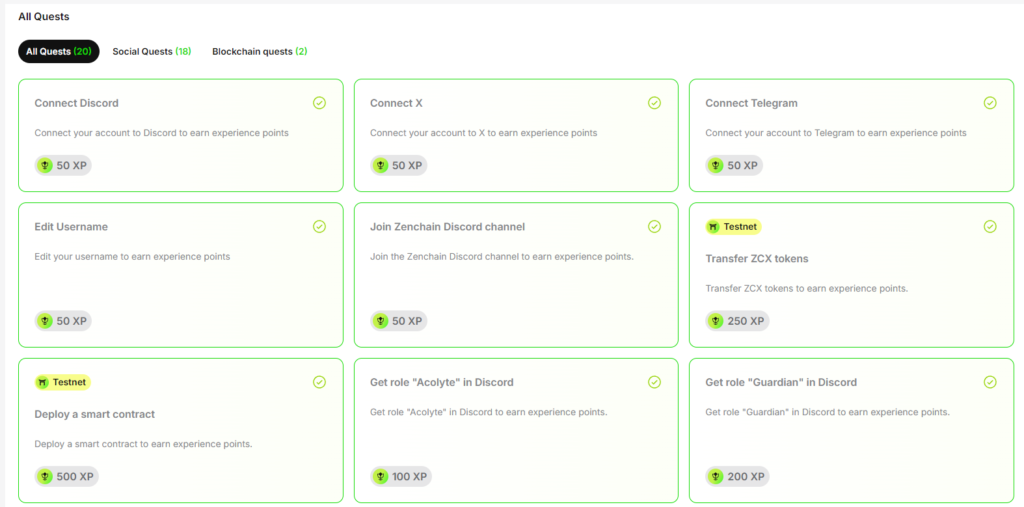Screen dimensions: 1024x507
Task: Select the All Quests tab
Action: [x=58, y=51]
